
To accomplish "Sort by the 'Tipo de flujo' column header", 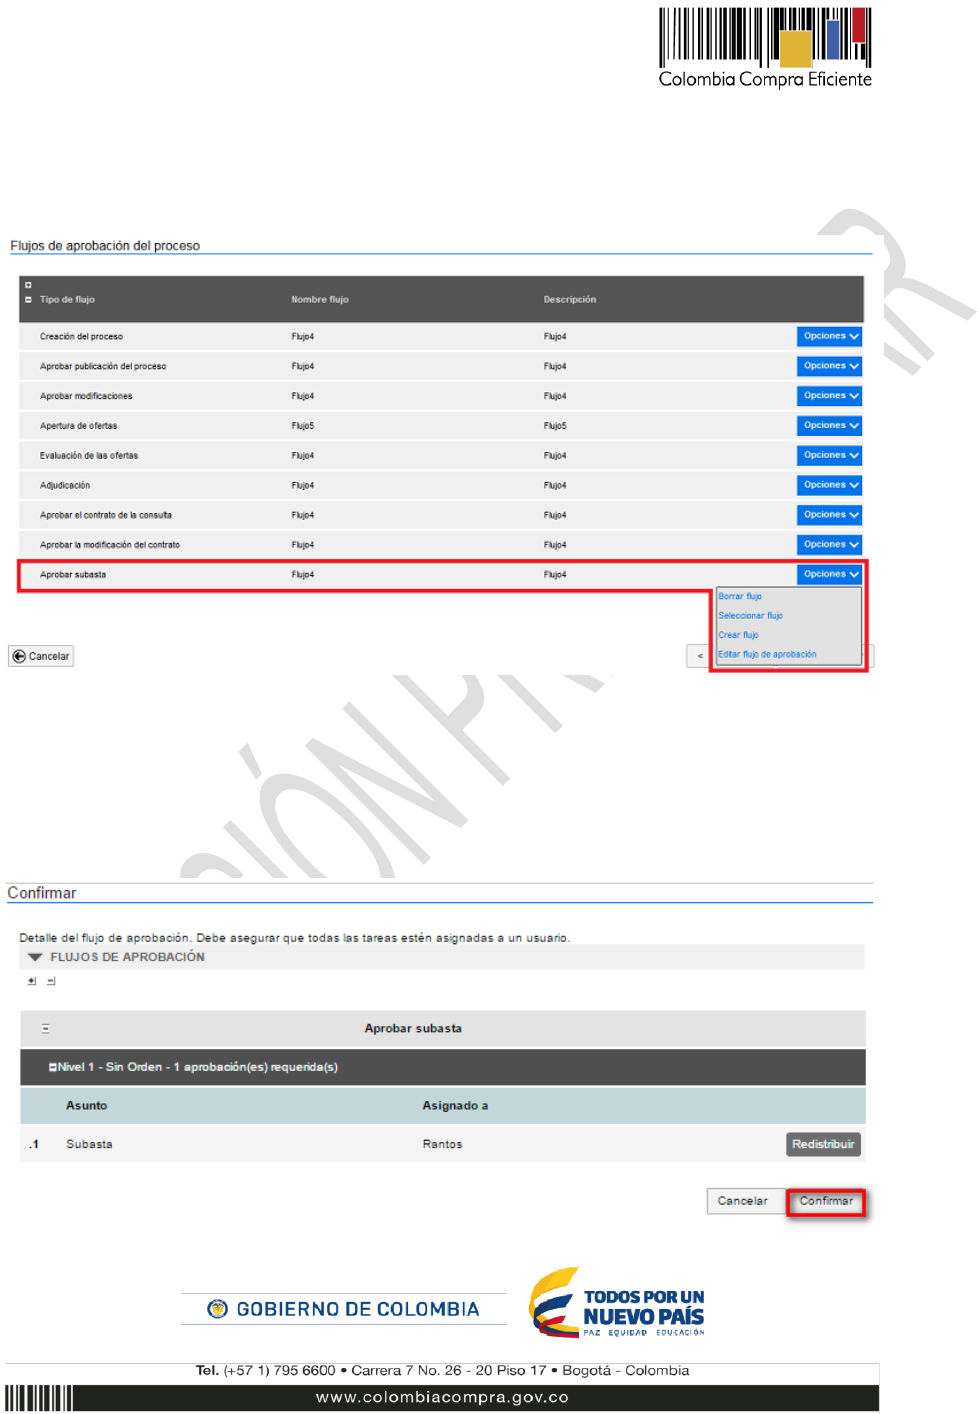I will [67, 299].
